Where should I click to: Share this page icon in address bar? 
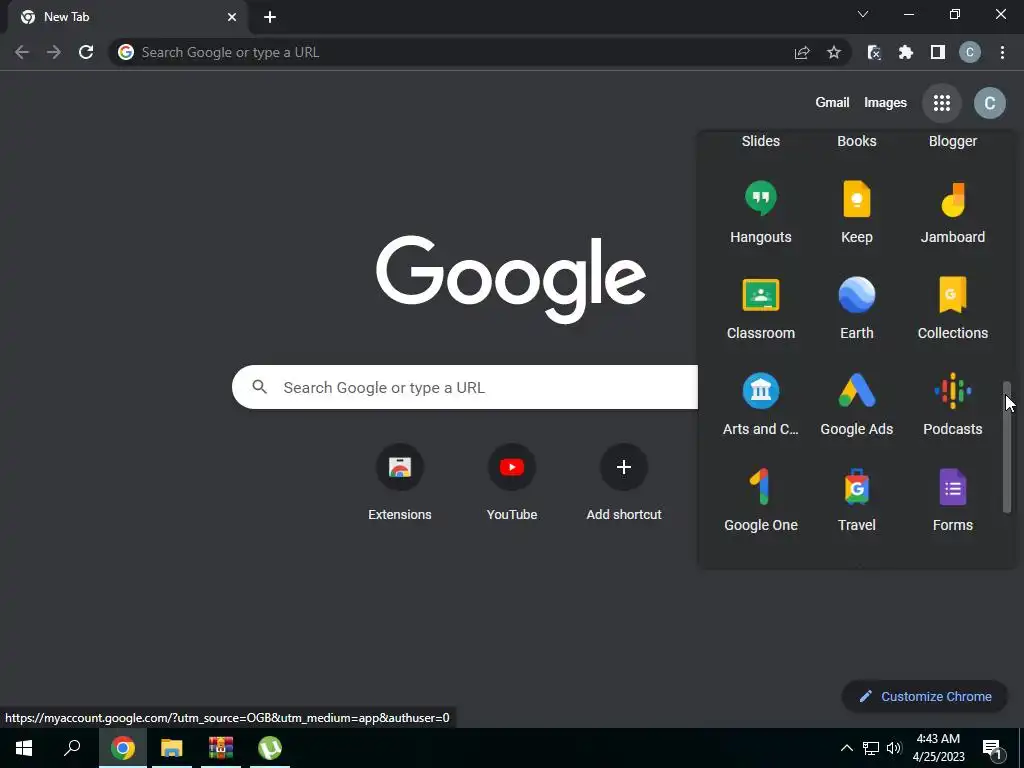(802, 52)
